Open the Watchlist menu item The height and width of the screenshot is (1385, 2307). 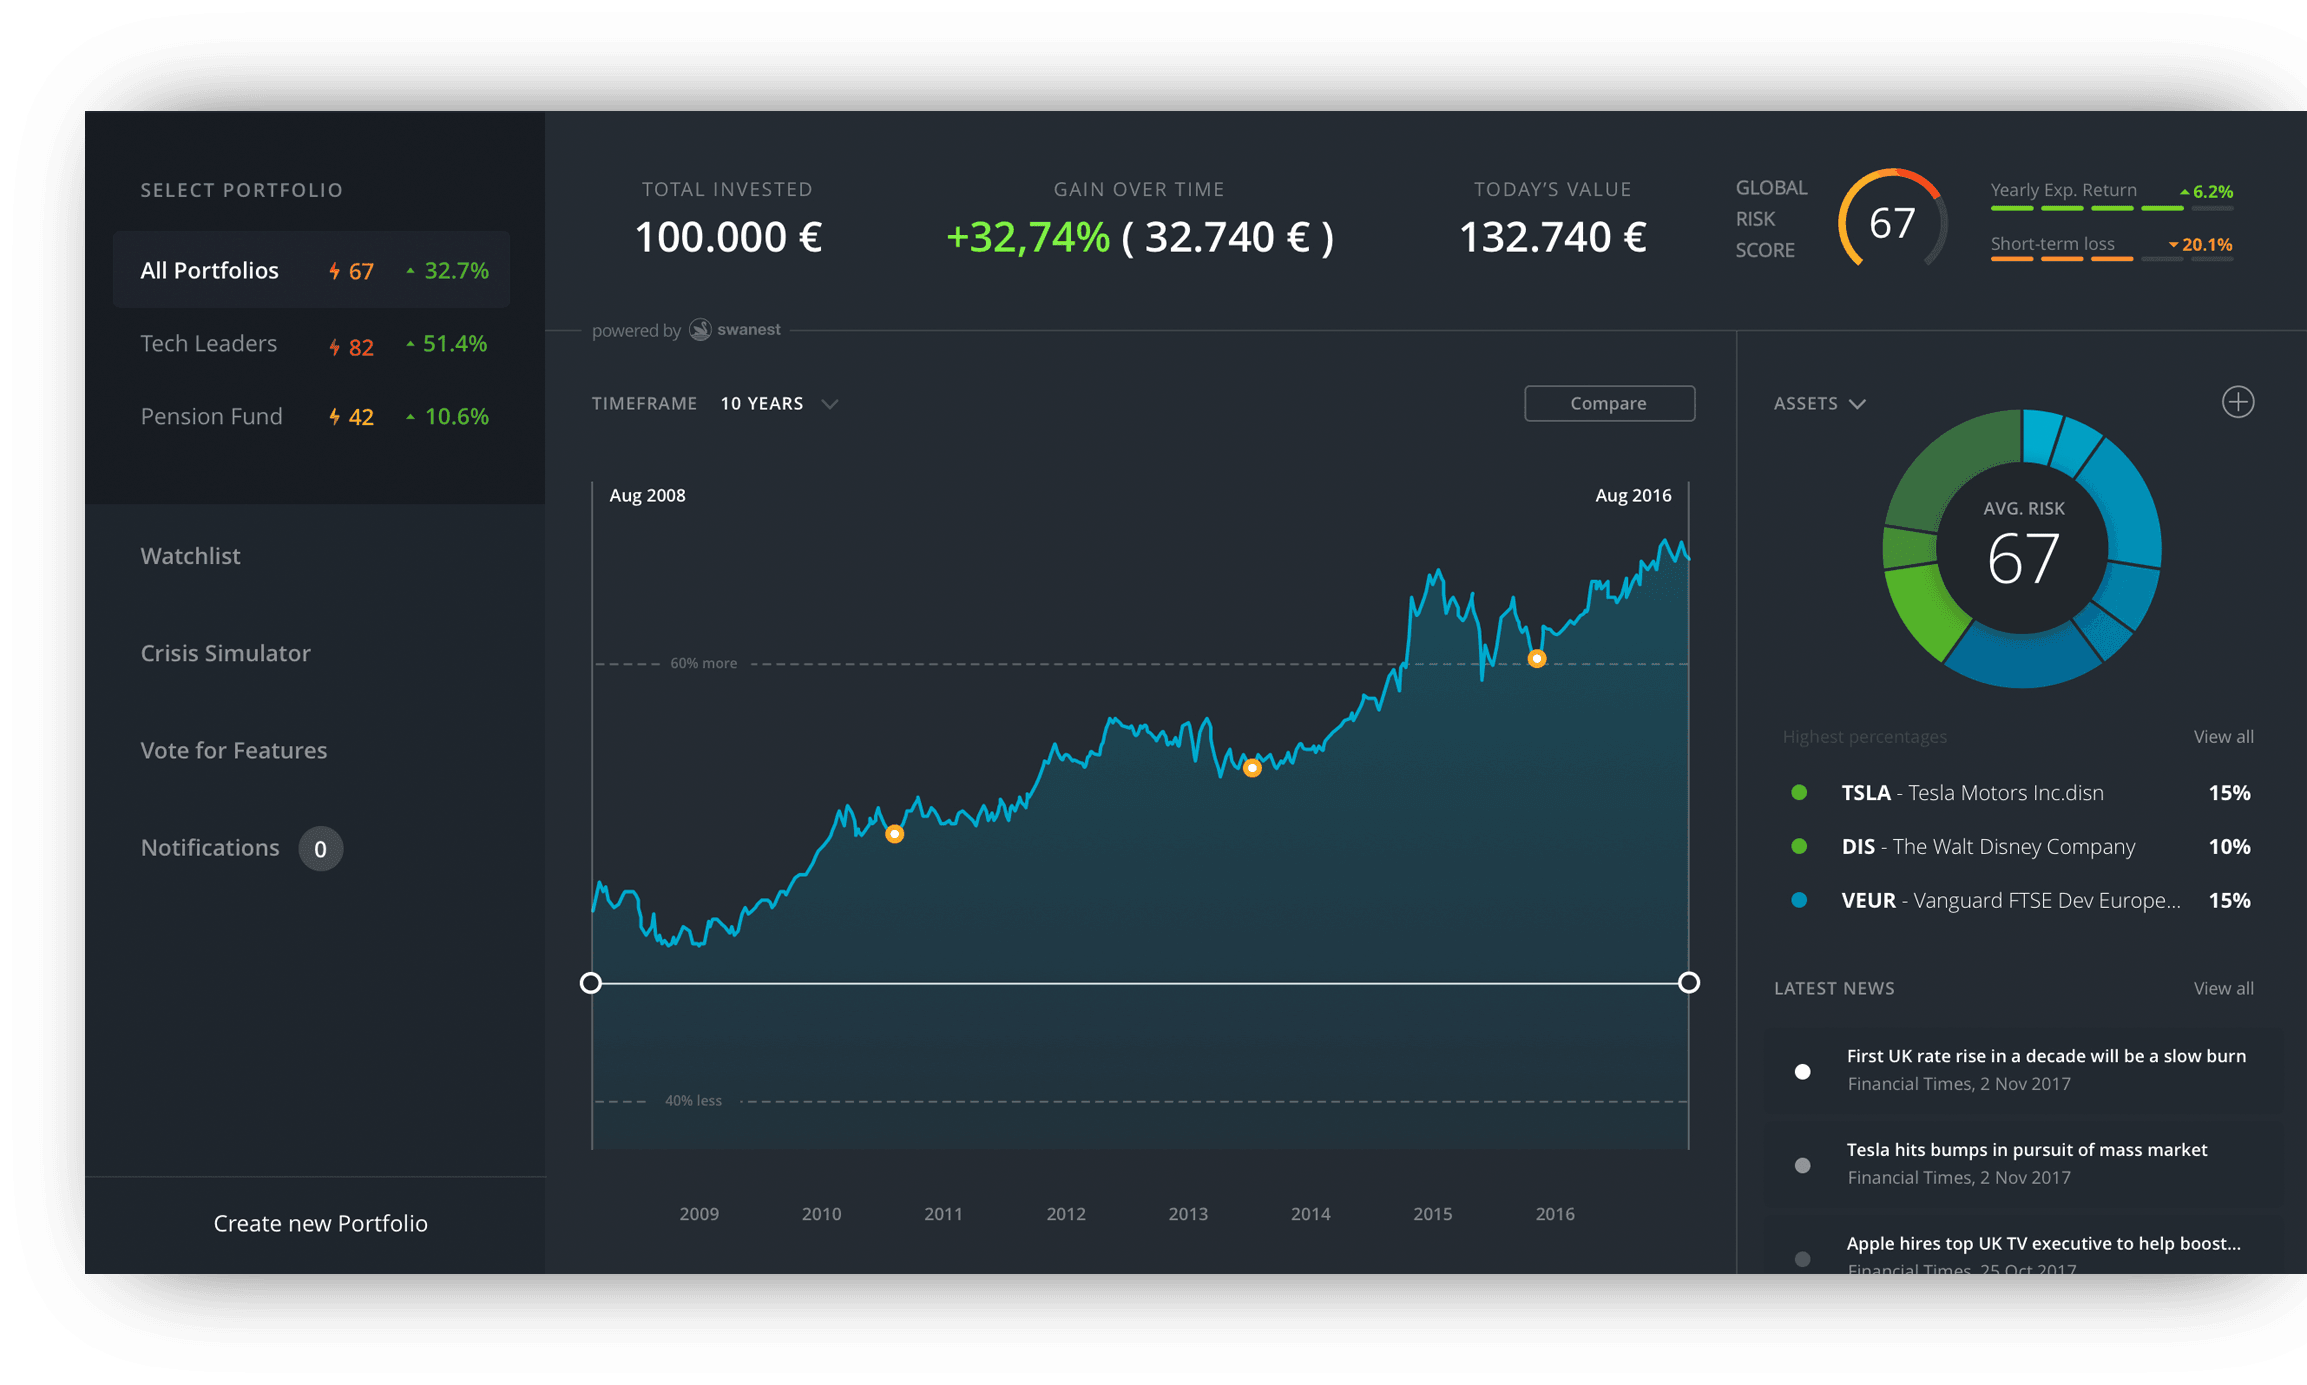pos(190,556)
